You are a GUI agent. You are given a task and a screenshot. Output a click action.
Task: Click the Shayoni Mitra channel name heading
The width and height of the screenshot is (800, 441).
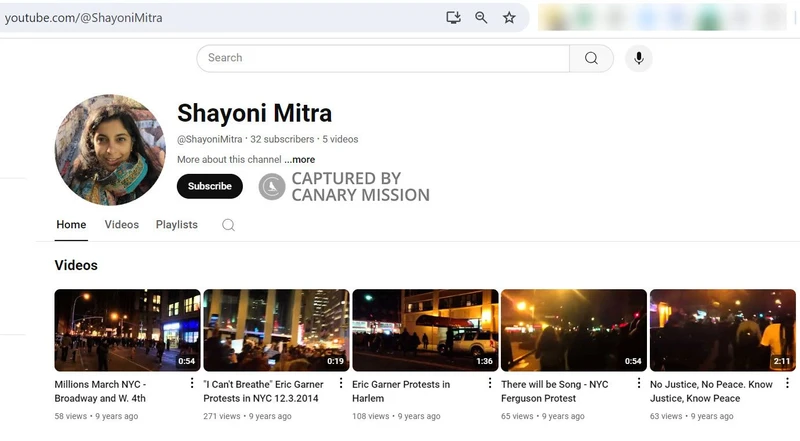click(x=255, y=113)
